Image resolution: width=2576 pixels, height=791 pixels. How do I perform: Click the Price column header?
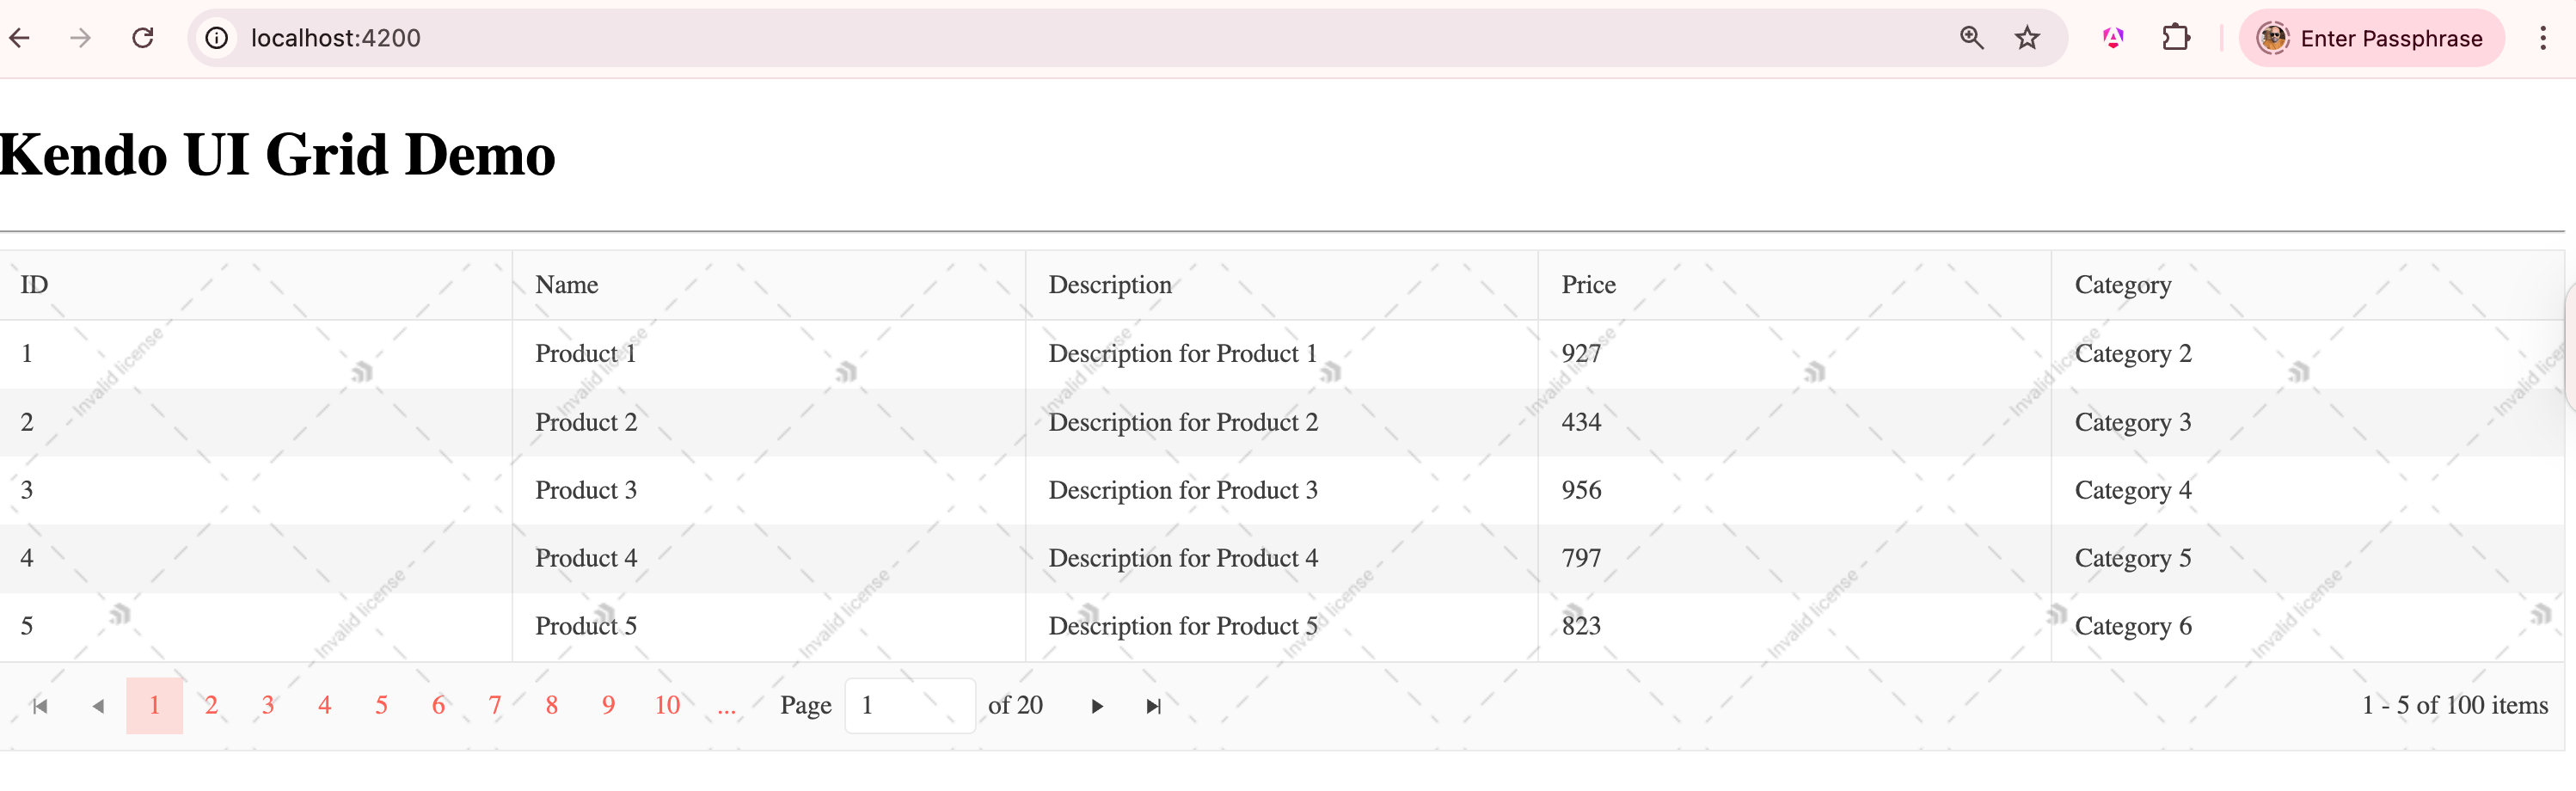click(1588, 285)
